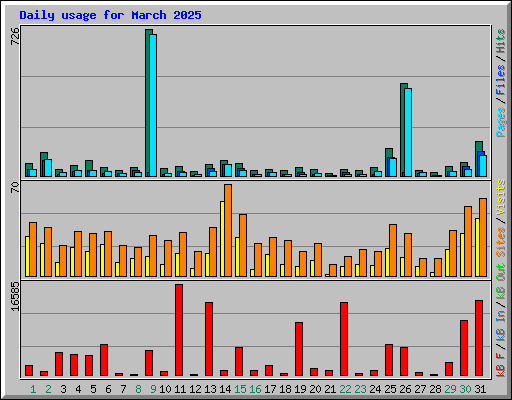Screen dimensions: 512x400
Task: Click the red kB bar for day 11
Action: (179, 330)
